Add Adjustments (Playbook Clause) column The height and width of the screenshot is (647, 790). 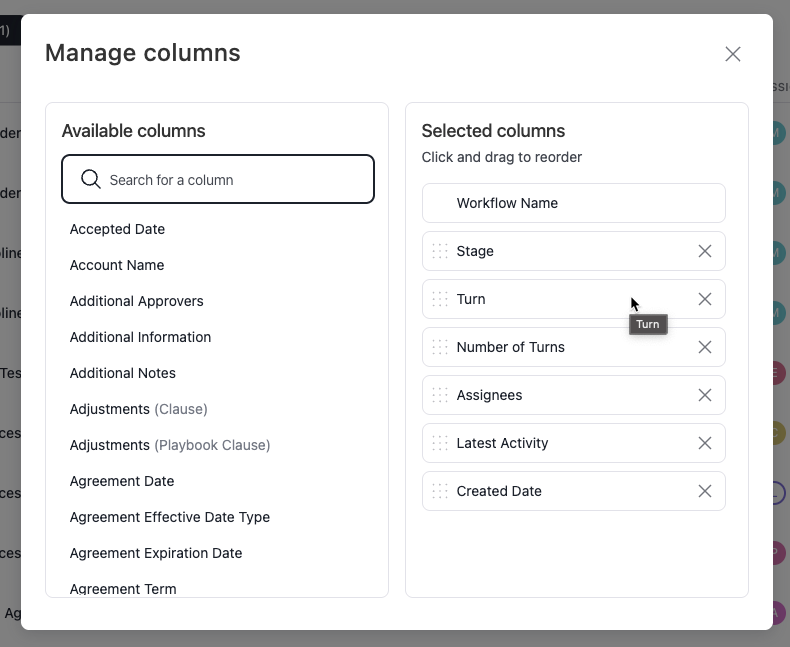(170, 445)
